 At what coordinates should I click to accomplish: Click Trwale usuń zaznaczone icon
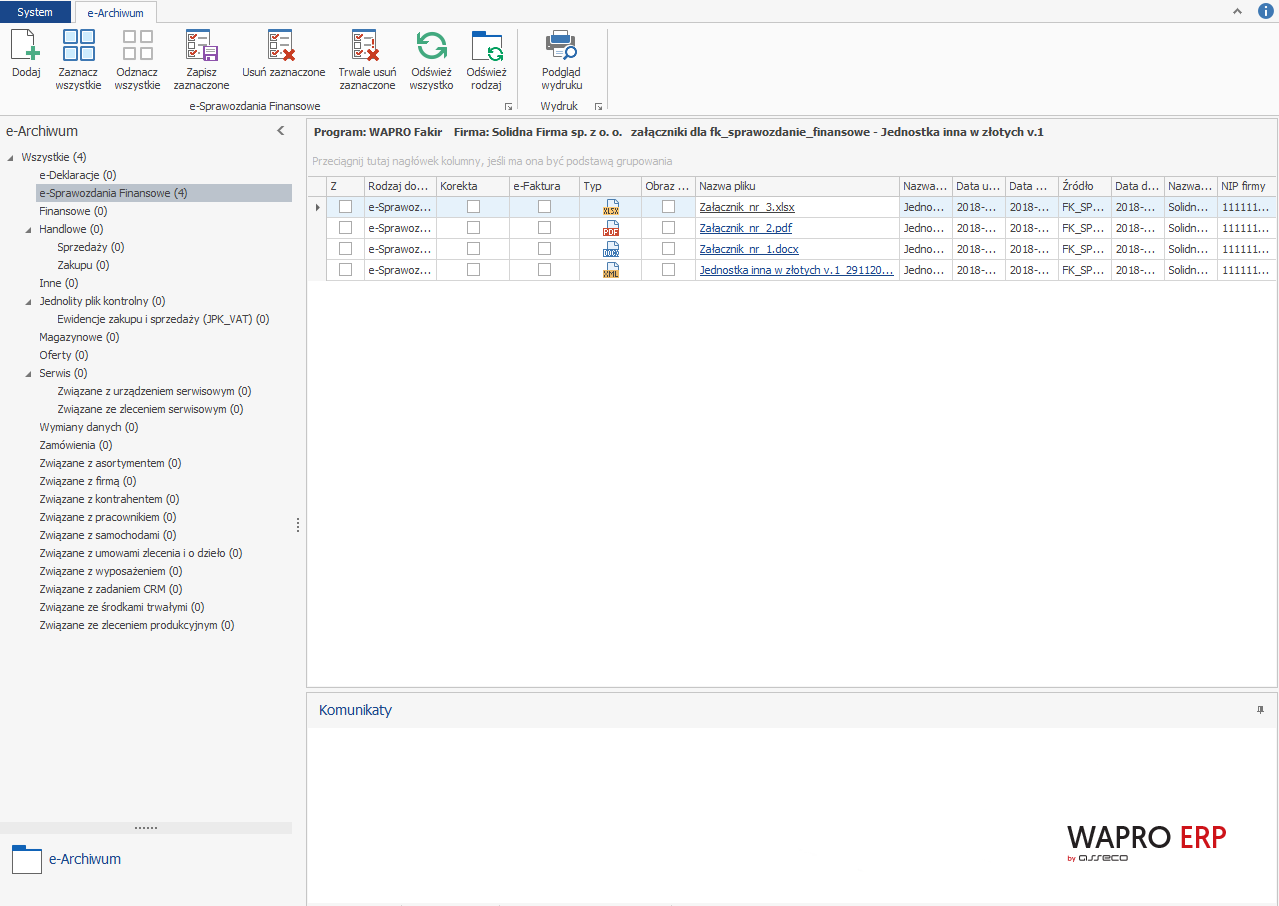click(x=367, y=46)
